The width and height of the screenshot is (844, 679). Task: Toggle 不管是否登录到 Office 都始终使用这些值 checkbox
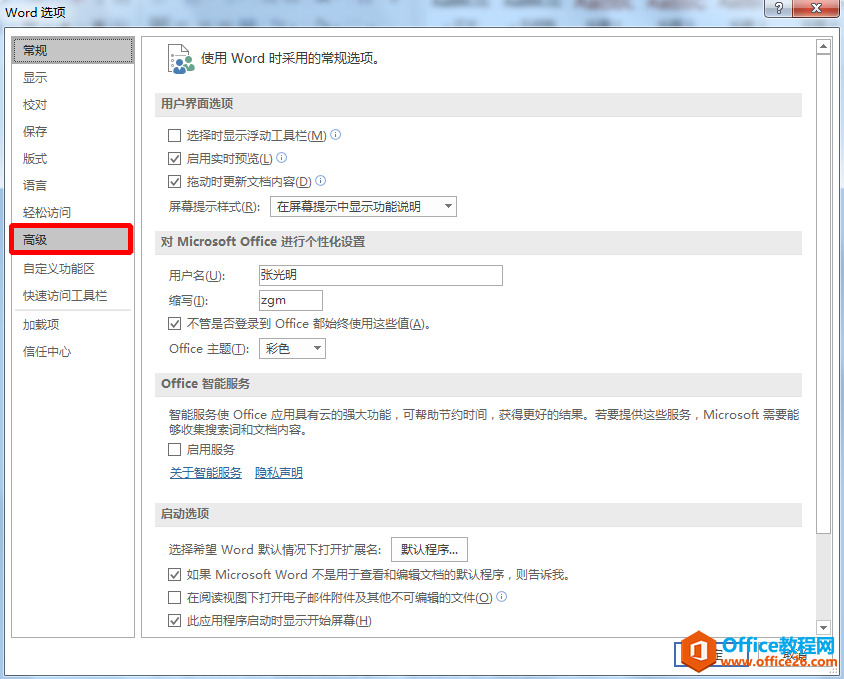(x=174, y=324)
